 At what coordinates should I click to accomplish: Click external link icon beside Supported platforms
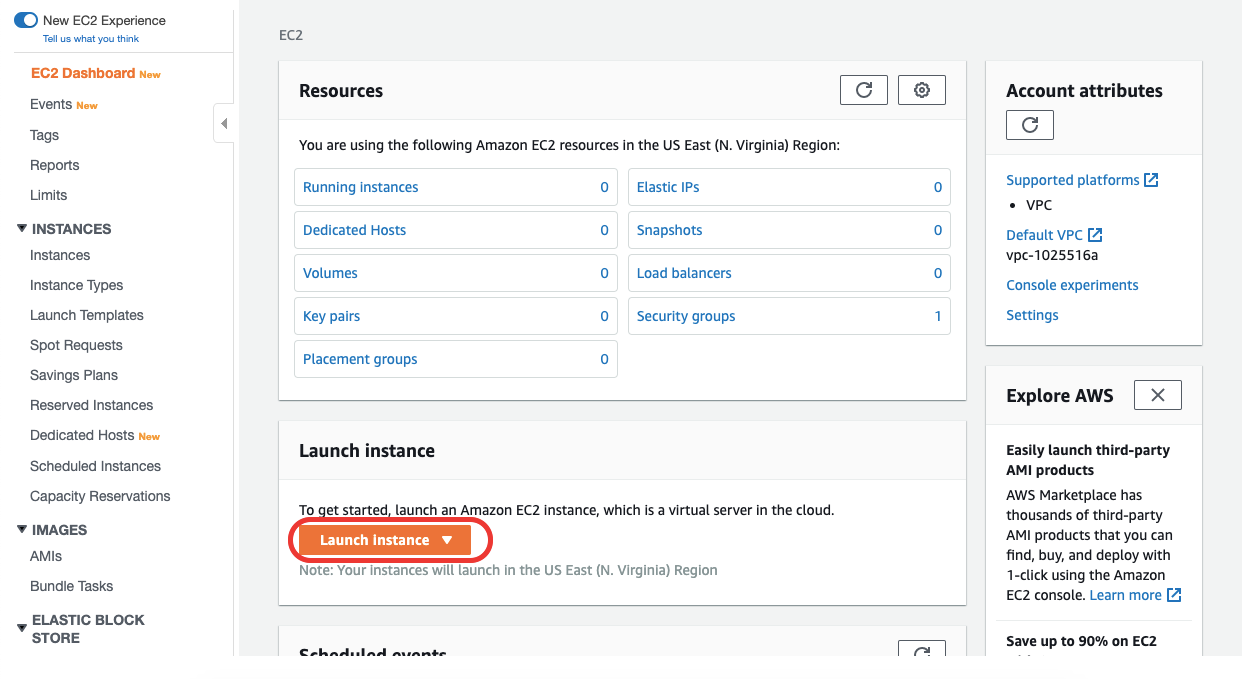click(x=1151, y=180)
